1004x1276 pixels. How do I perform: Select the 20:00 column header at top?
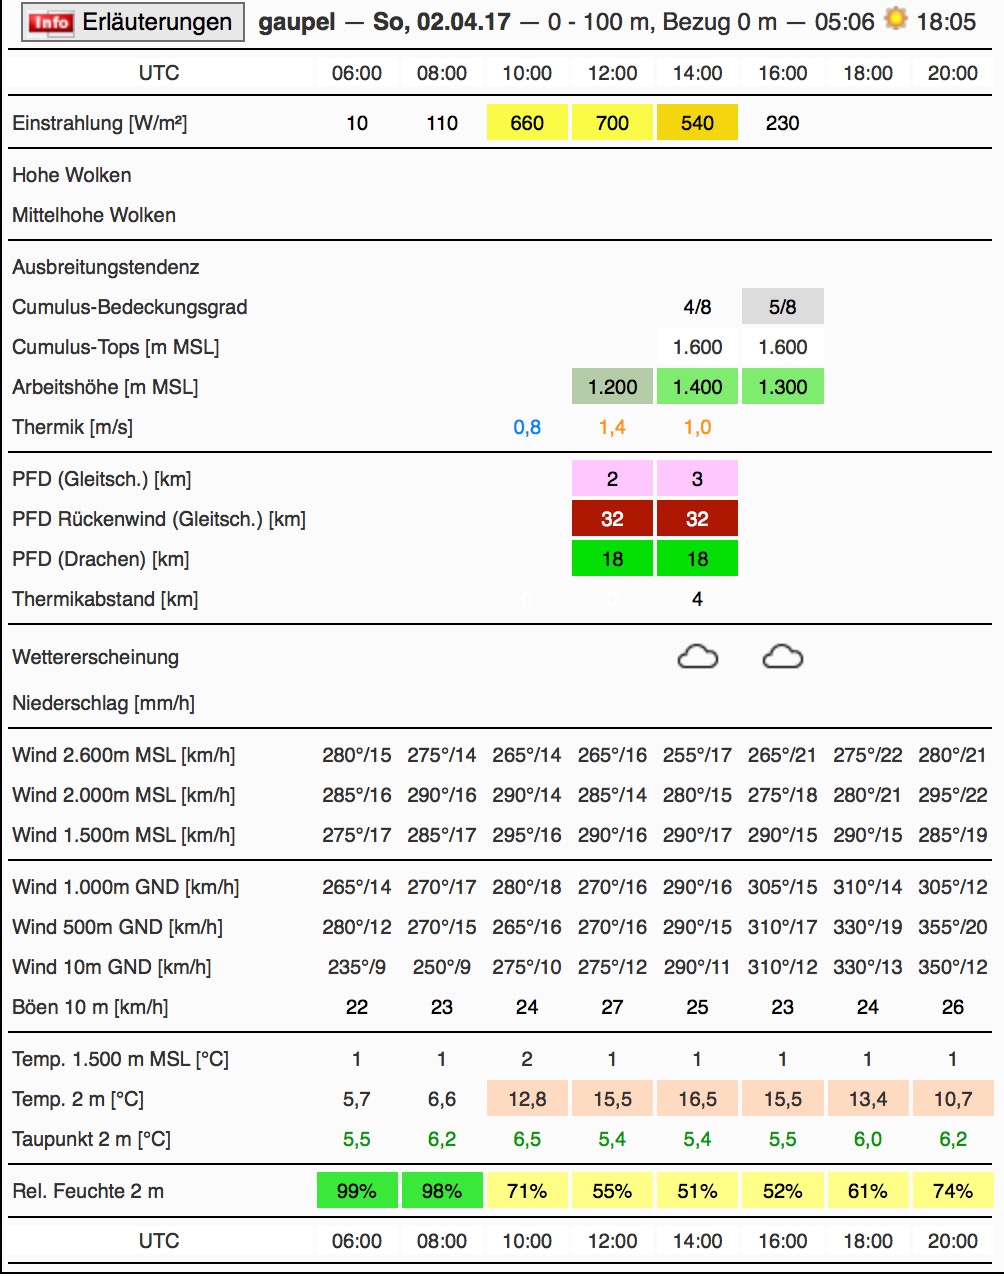pos(953,73)
